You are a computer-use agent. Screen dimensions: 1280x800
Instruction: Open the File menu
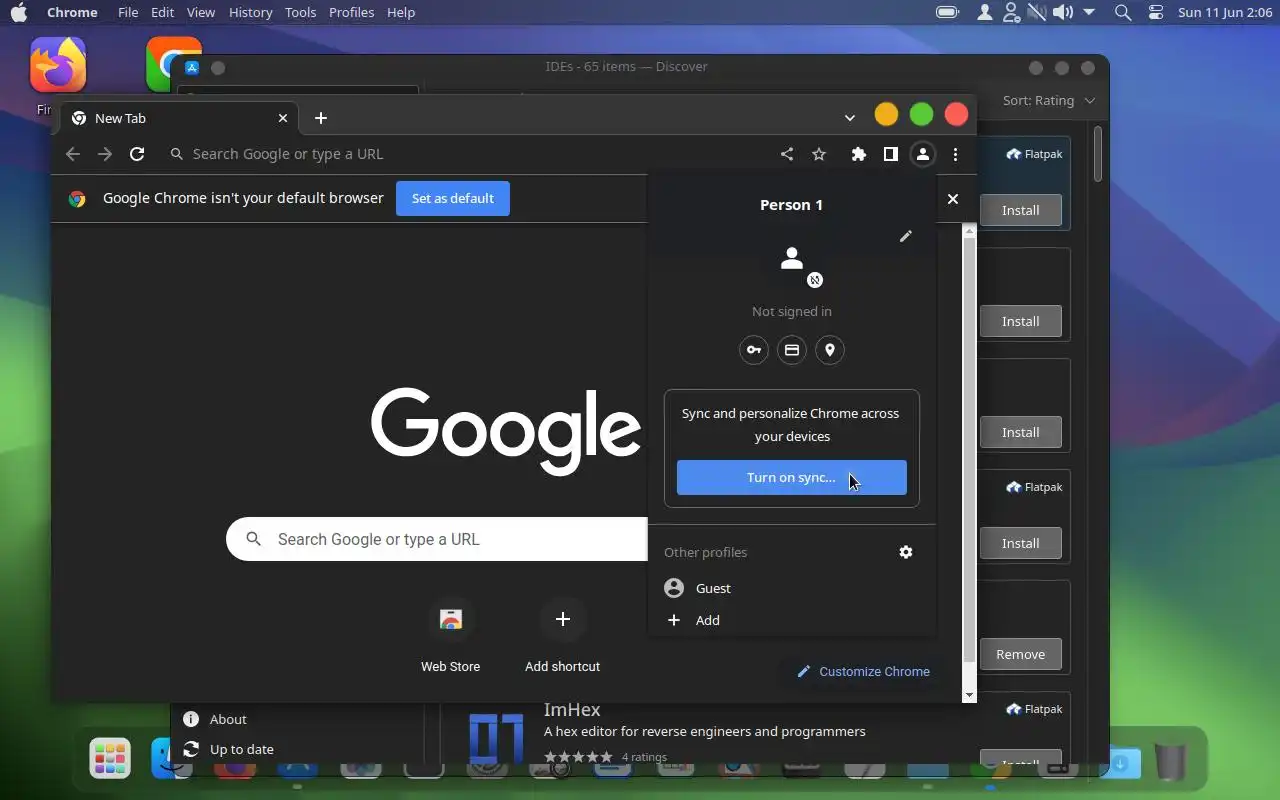pos(128,12)
